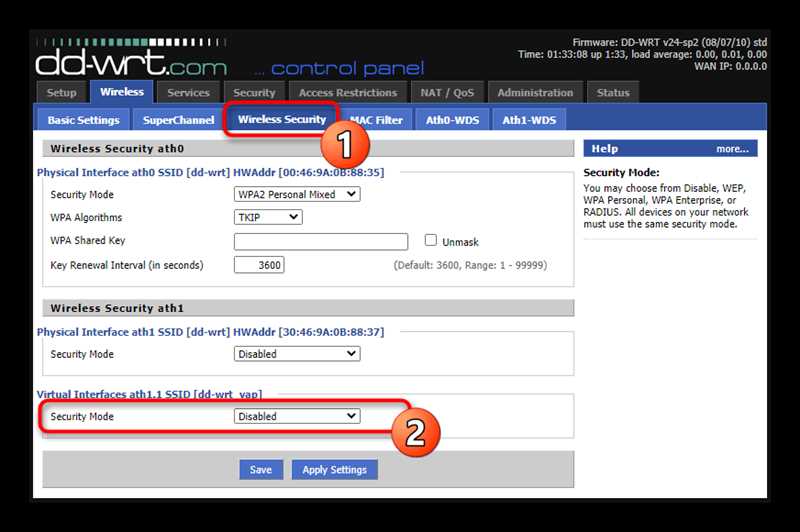Go to the Security main tab
This screenshot has width=800, height=532.
[x=254, y=93]
